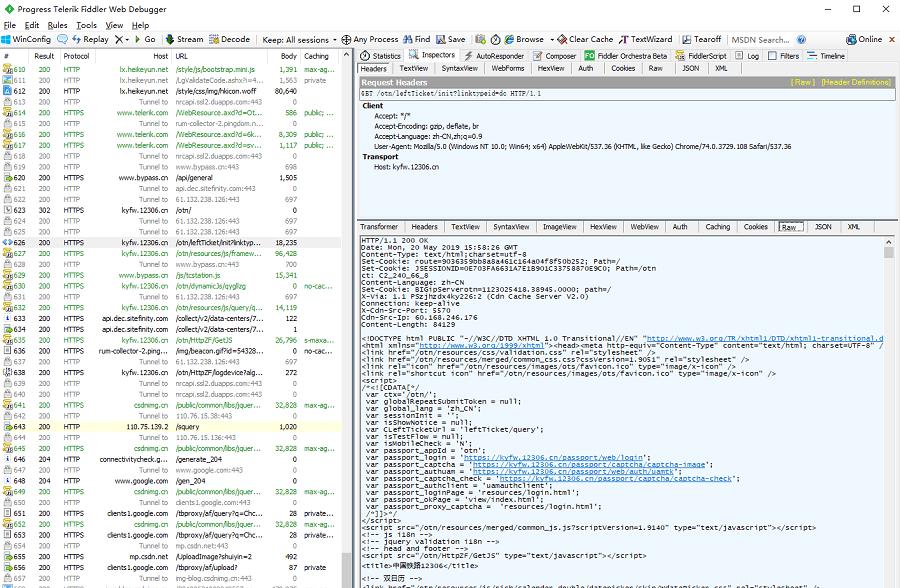Open the Edit menu
This screenshot has width=900, height=588.
(32, 25)
